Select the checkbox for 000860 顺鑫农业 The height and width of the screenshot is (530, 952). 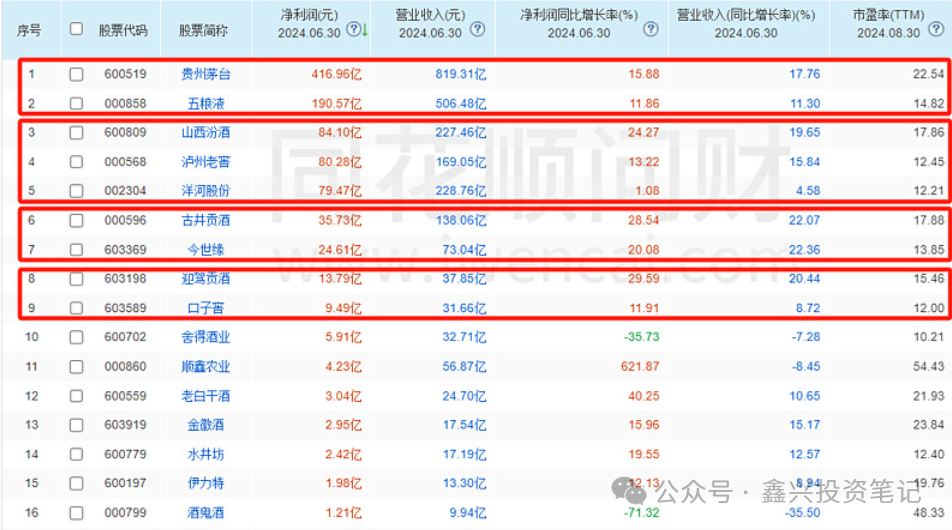tap(76, 367)
